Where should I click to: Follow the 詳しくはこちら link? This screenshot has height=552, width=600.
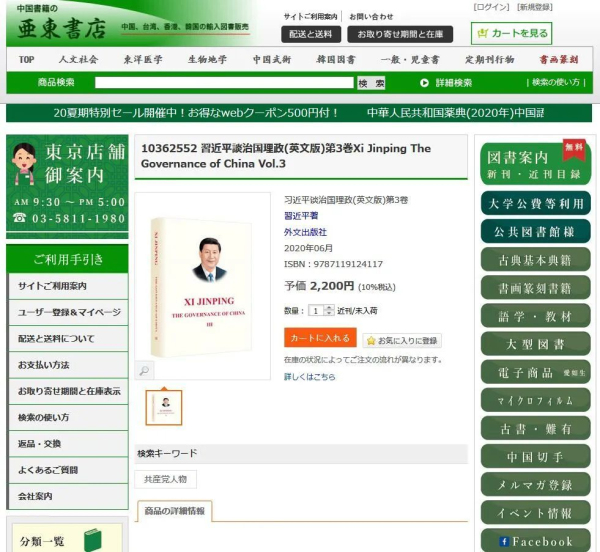[309, 377]
